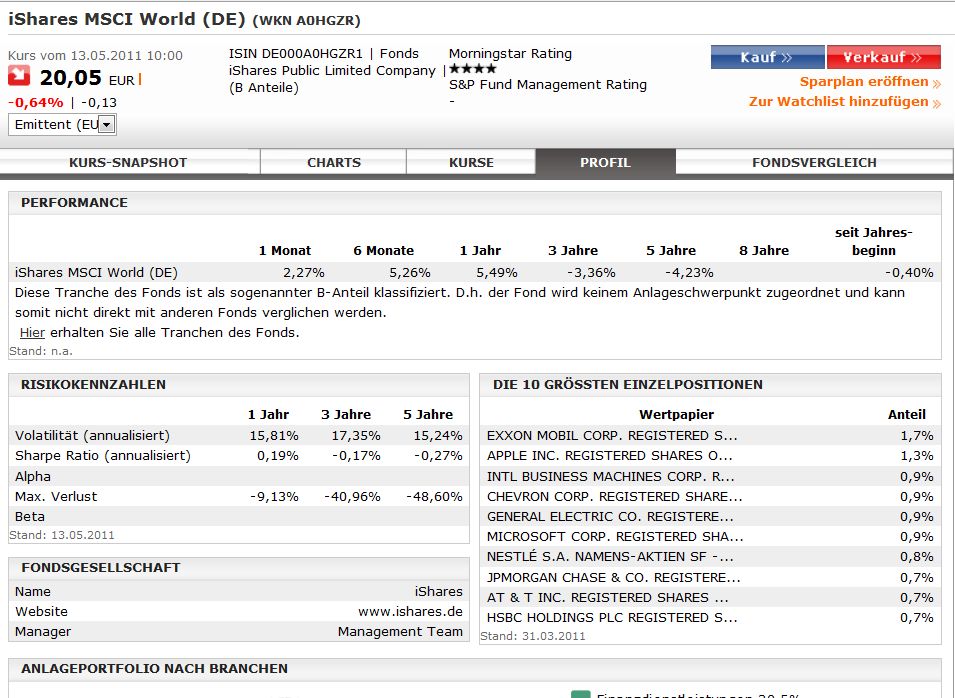Click the 5 Jahre performance value -4,23%
This screenshot has width=955, height=698.
click(x=689, y=273)
